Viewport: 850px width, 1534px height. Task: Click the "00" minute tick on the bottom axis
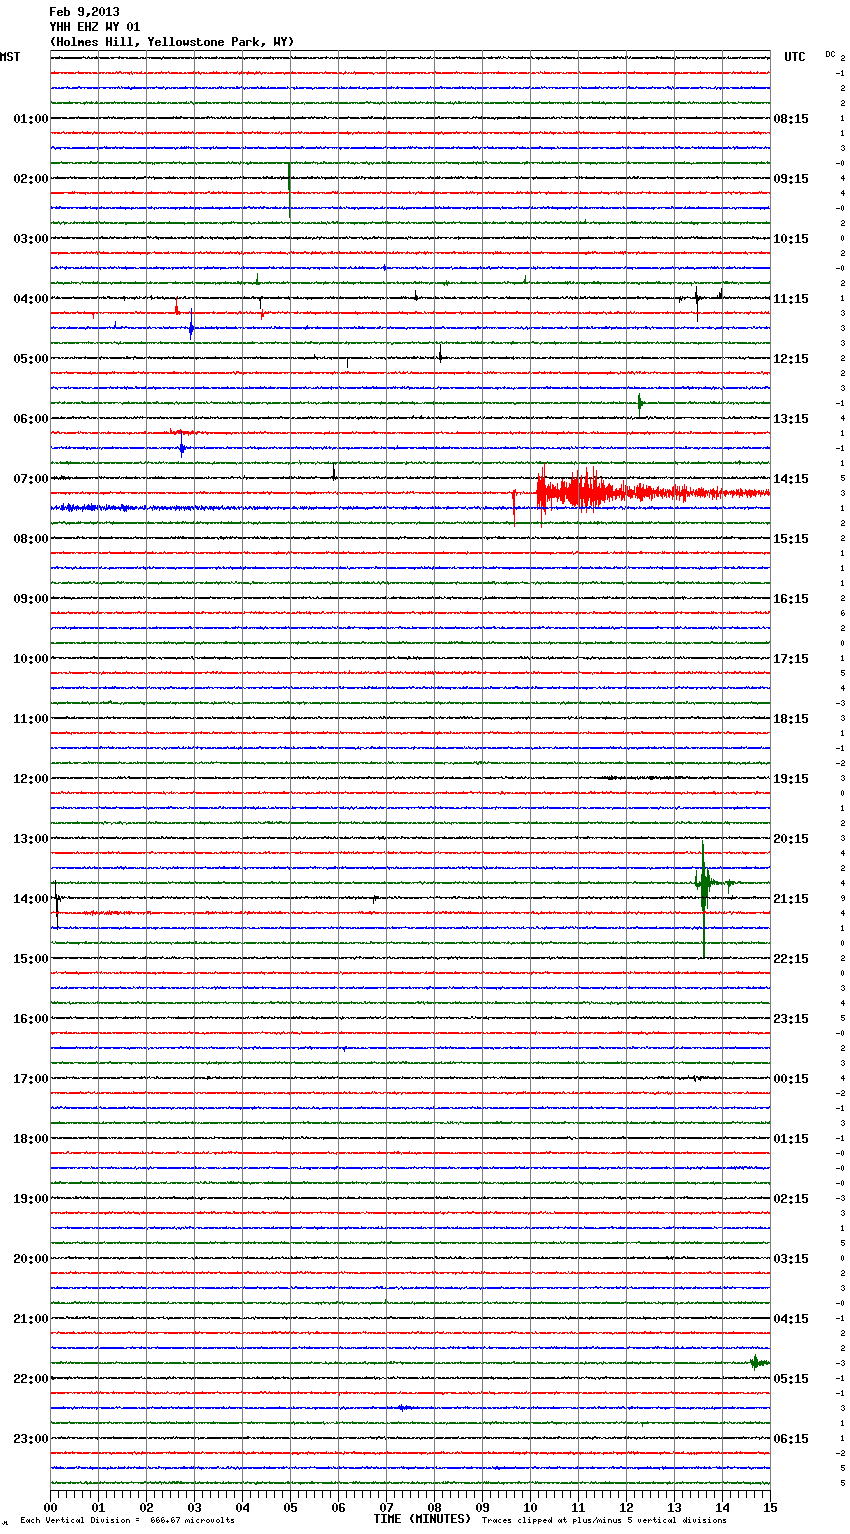pyautogui.click(x=50, y=1507)
